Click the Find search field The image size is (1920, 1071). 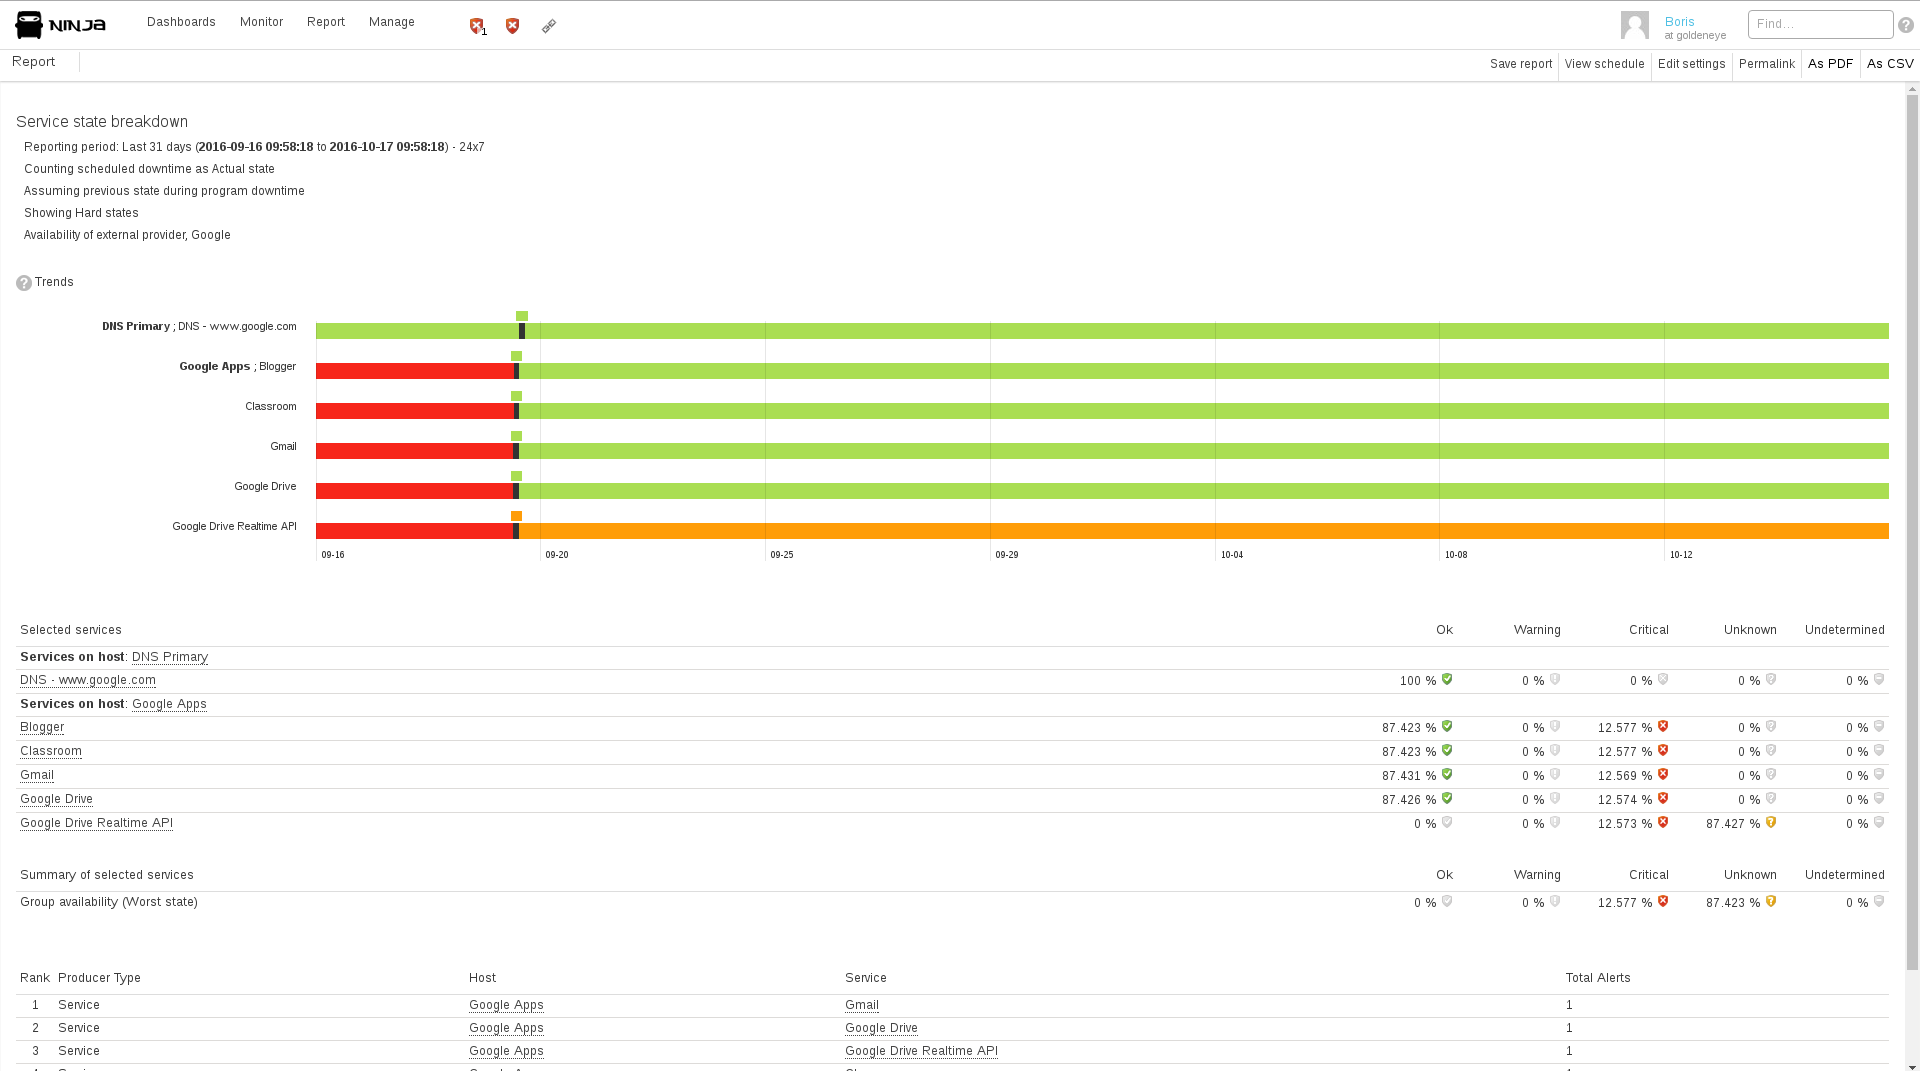click(x=1820, y=24)
